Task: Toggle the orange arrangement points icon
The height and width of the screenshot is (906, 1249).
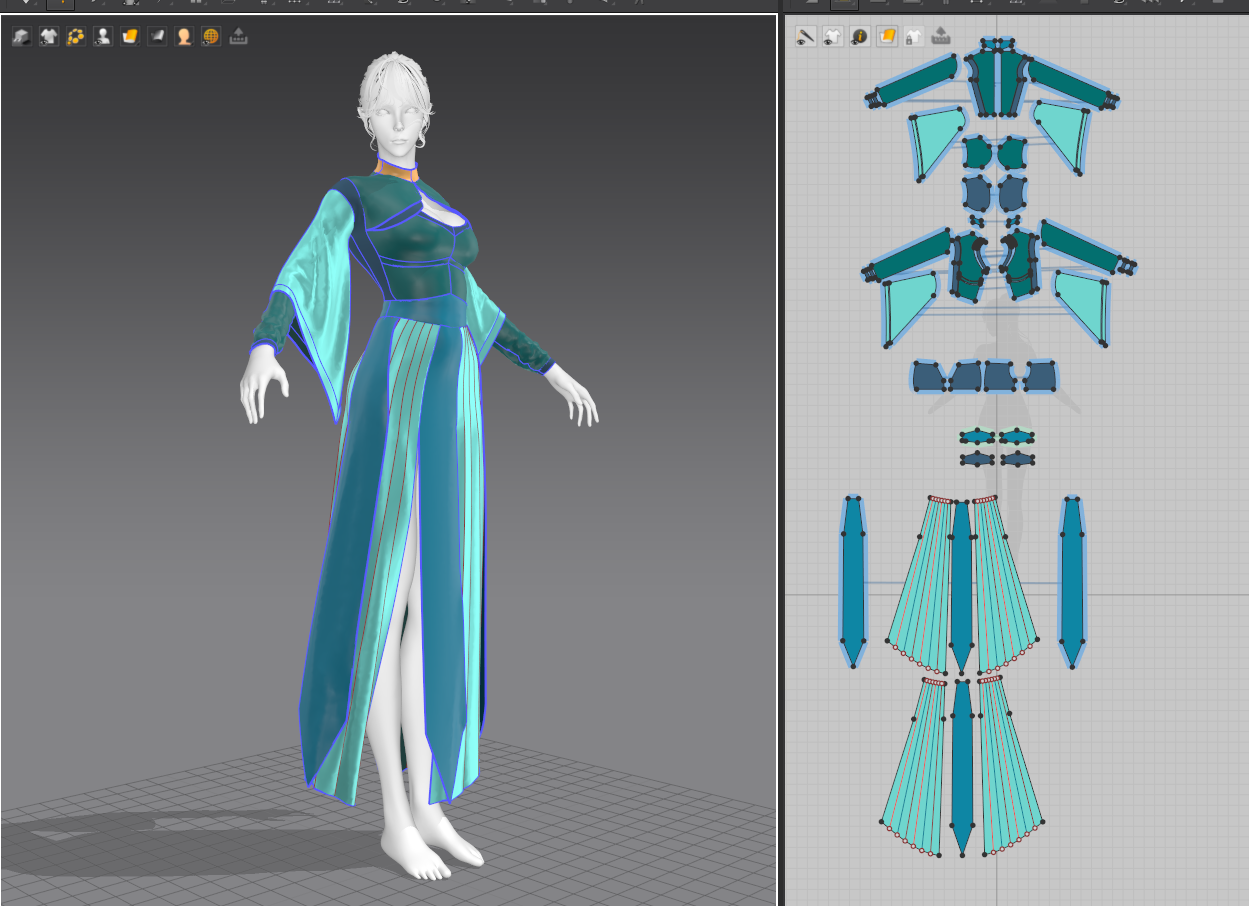Action: tap(76, 37)
